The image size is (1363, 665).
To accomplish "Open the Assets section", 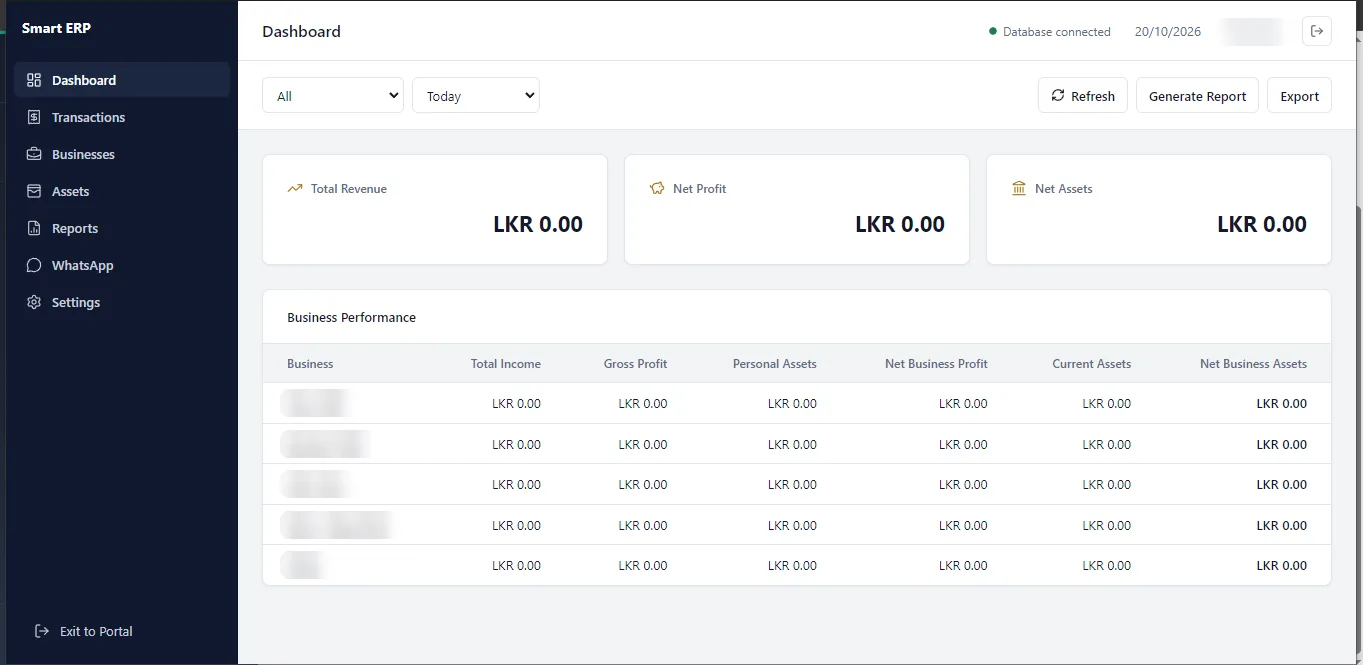I will (122, 191).
